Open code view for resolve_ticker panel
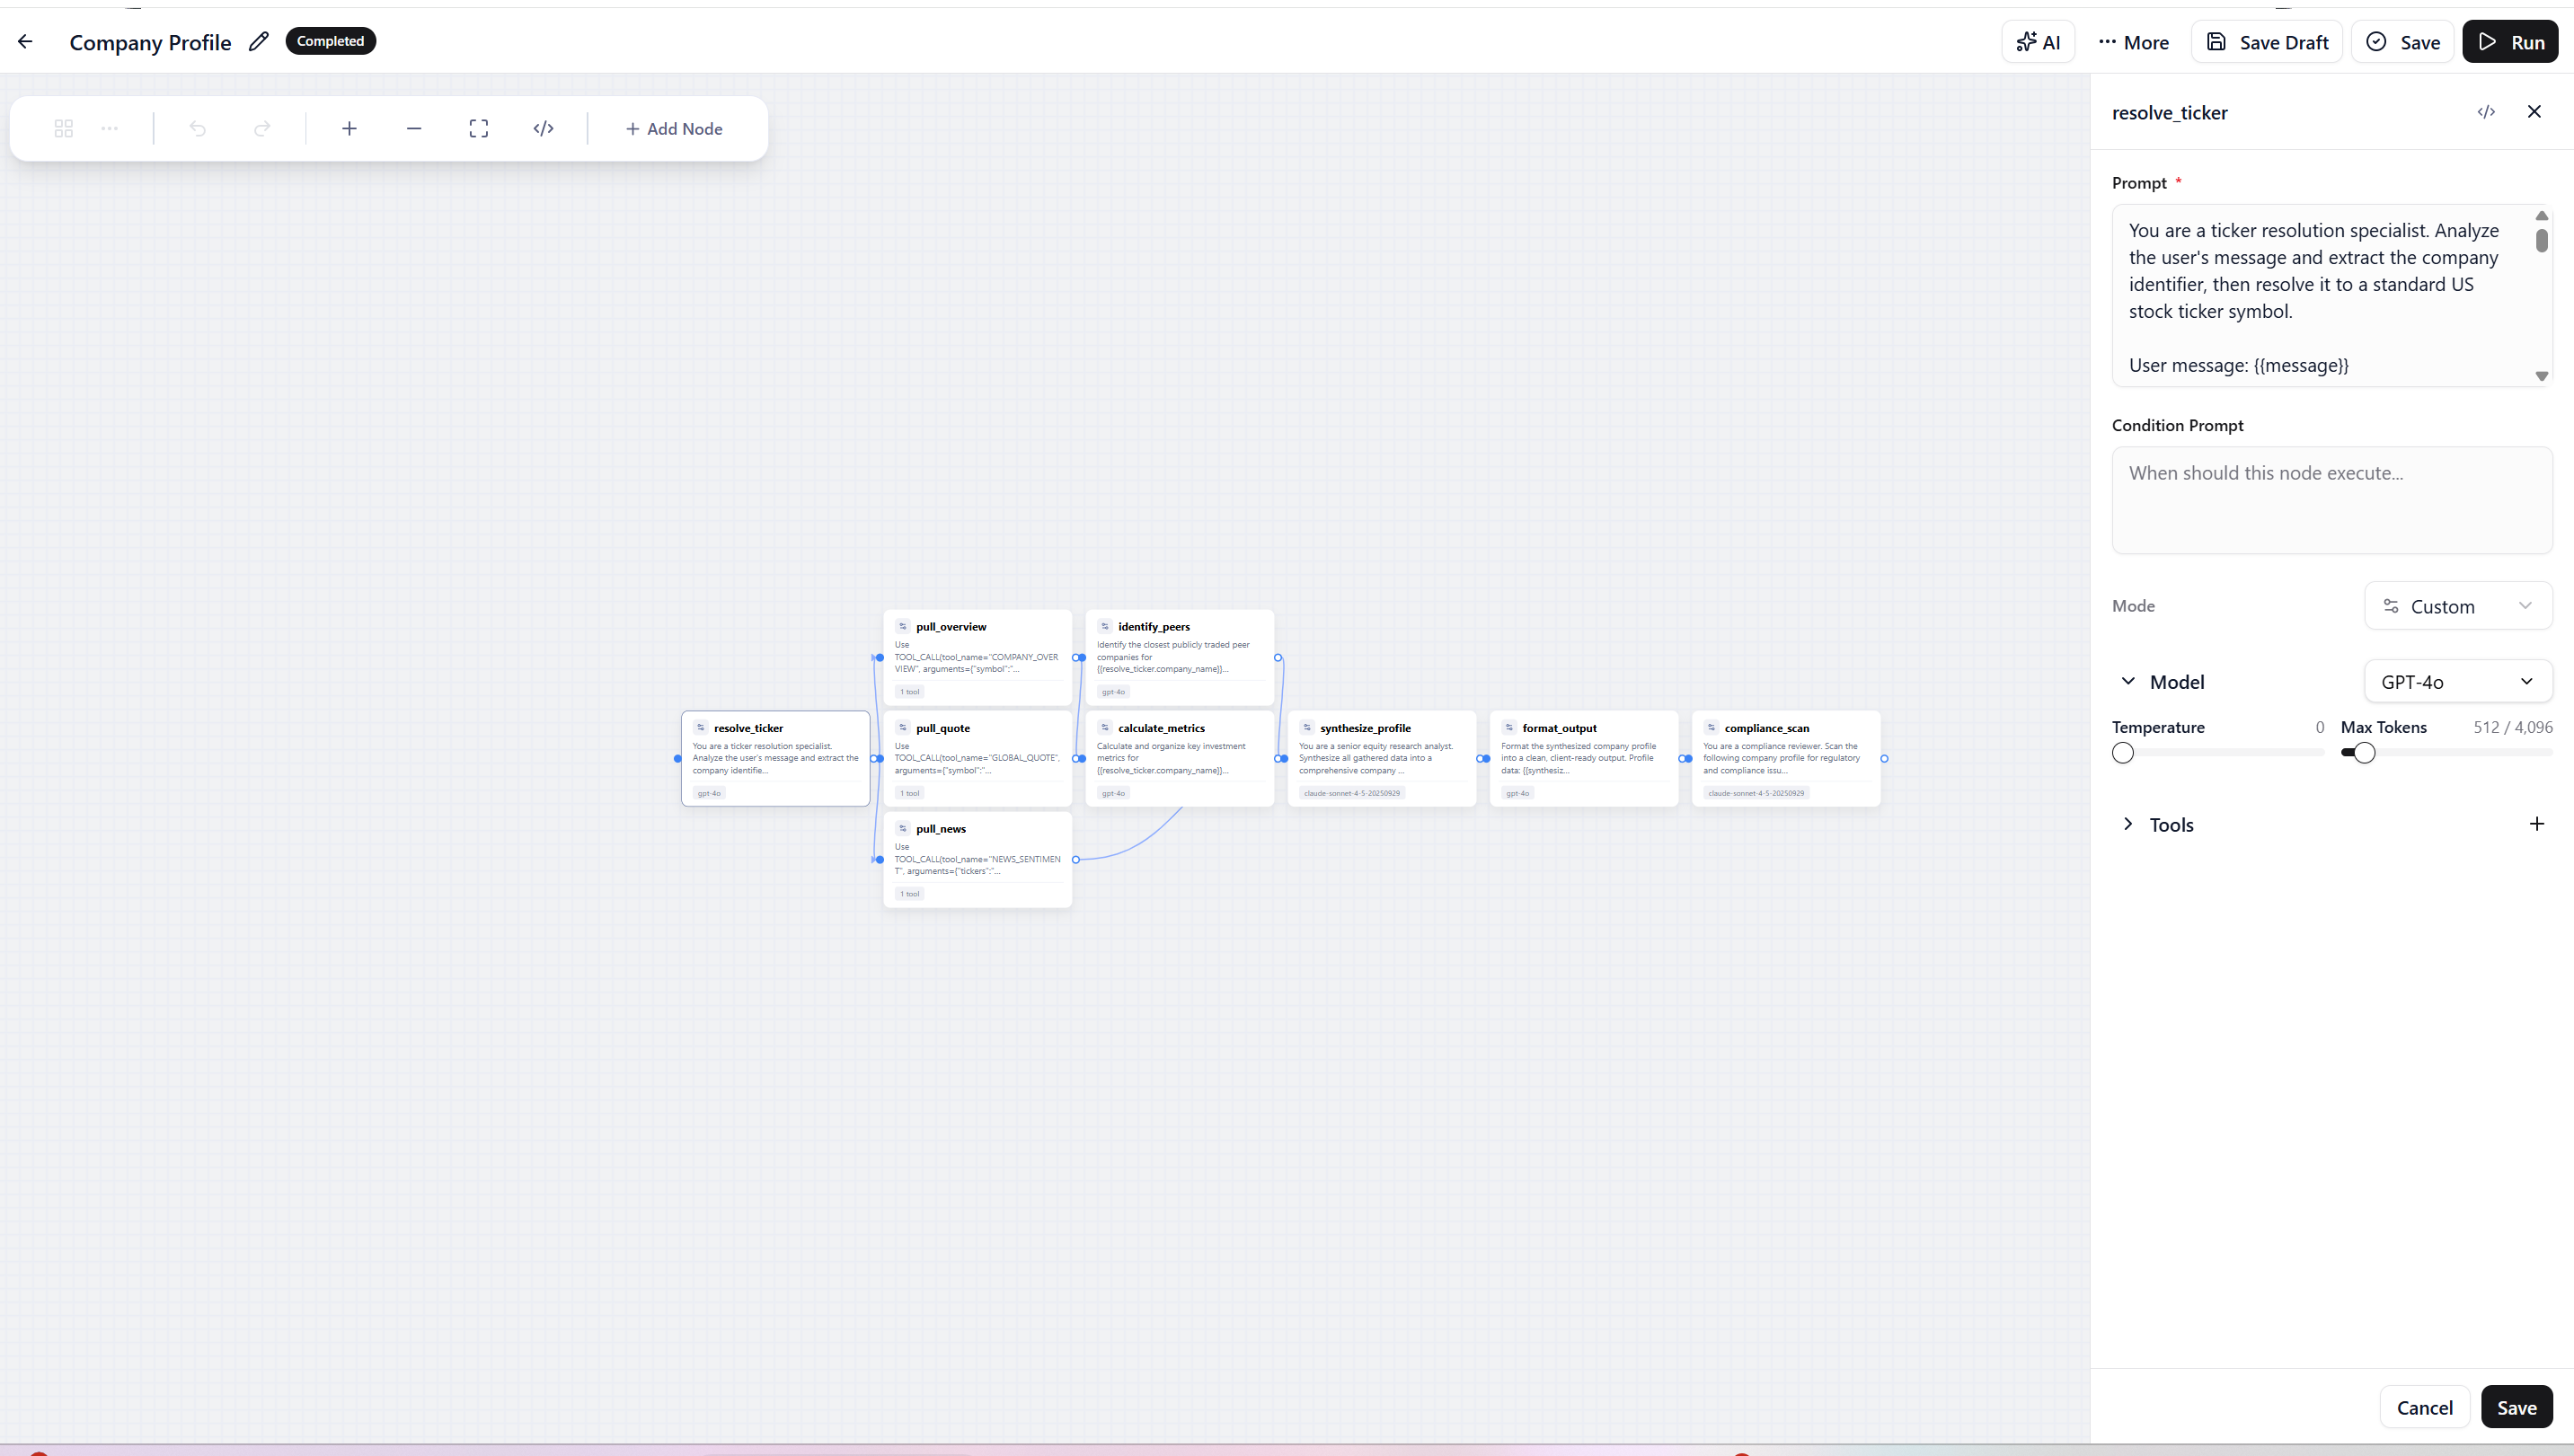 click(2487, 111)
